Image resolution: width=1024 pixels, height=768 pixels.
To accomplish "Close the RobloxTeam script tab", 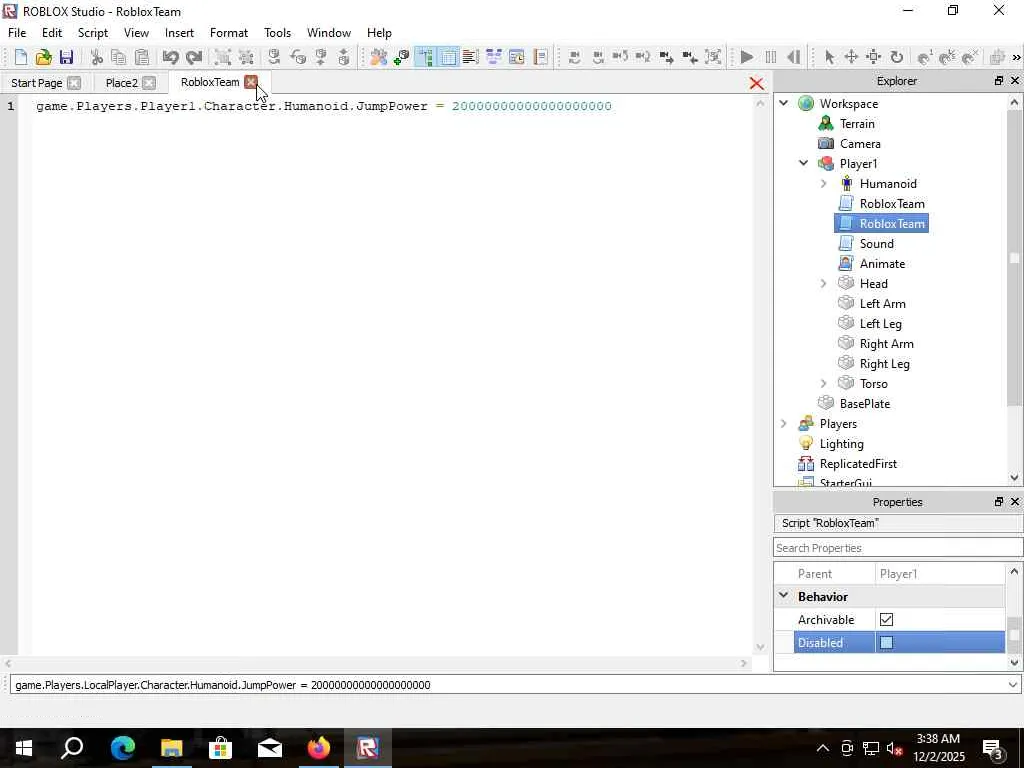I will pyautogui.click(x=251, y=82).
